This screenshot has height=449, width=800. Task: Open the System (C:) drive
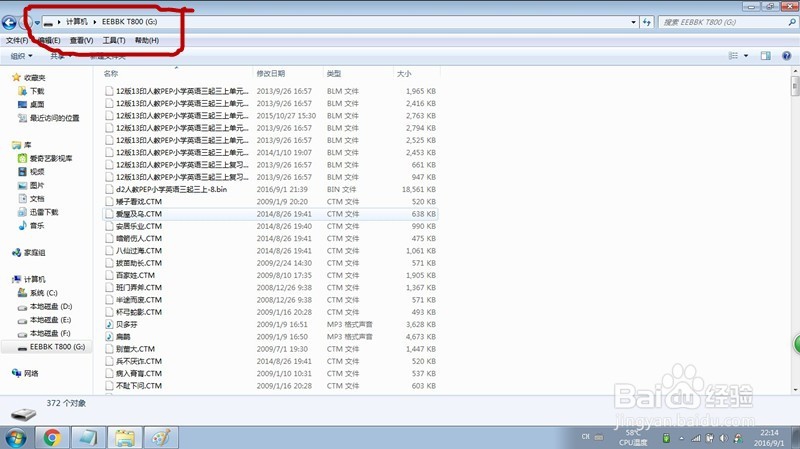[37, 293]
